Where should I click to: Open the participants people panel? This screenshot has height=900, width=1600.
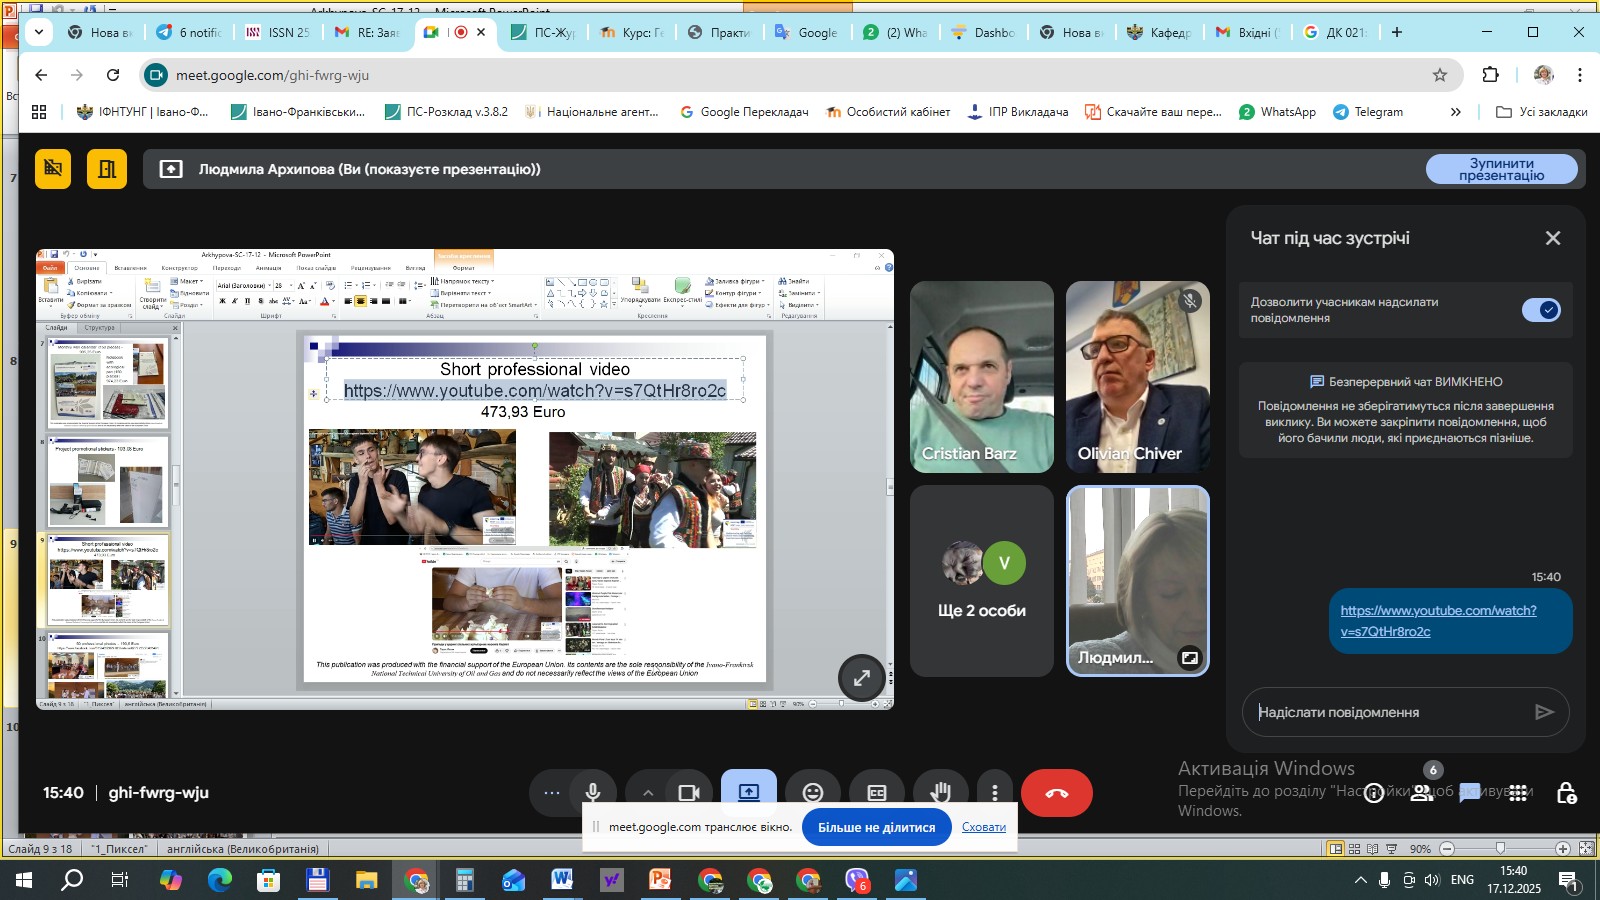pyautogui.click(x=1422, y=792)
